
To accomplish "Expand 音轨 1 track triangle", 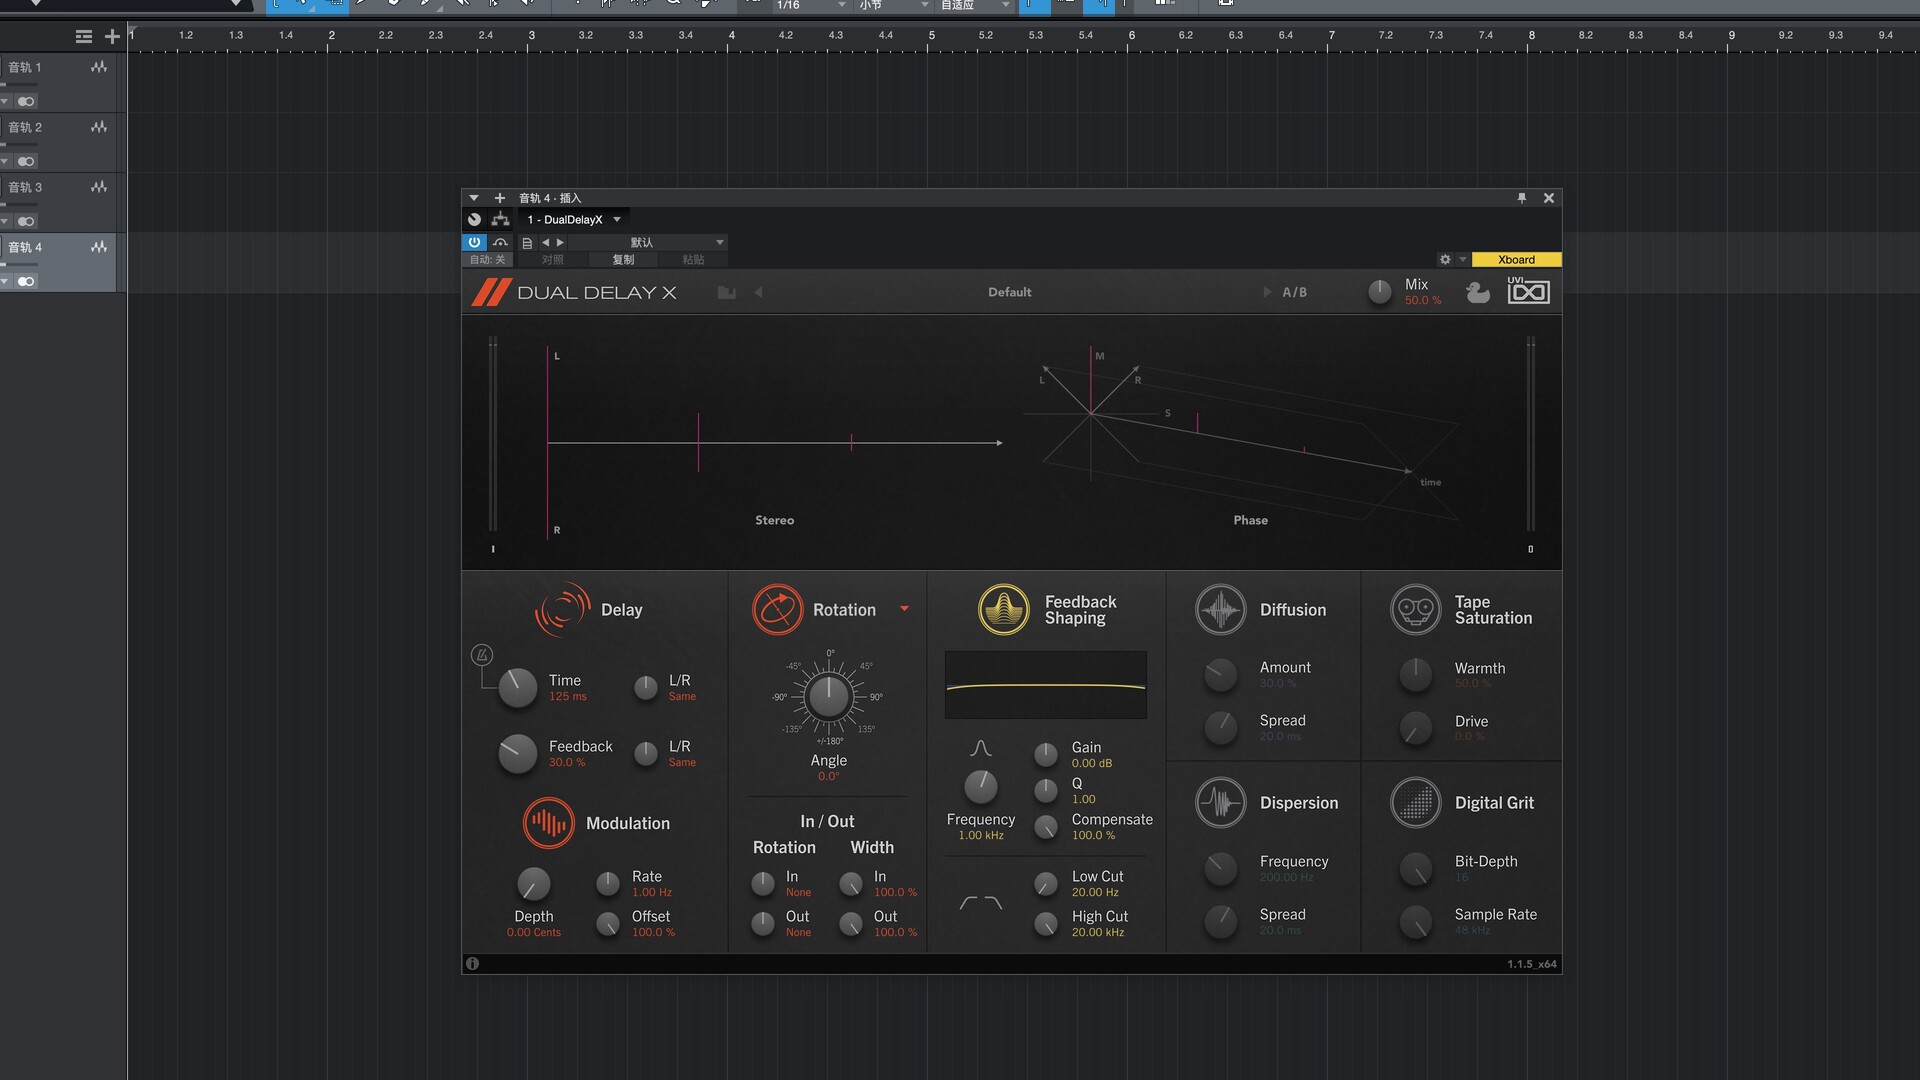I will coord(5,101).
